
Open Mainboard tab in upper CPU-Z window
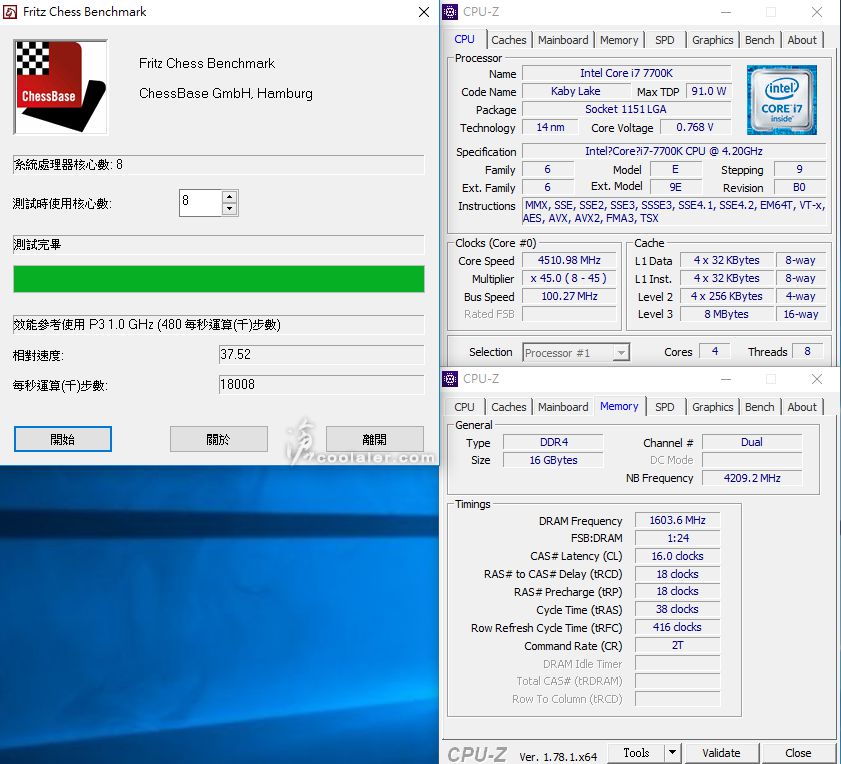pyautogui.click(x=563, y=40)
